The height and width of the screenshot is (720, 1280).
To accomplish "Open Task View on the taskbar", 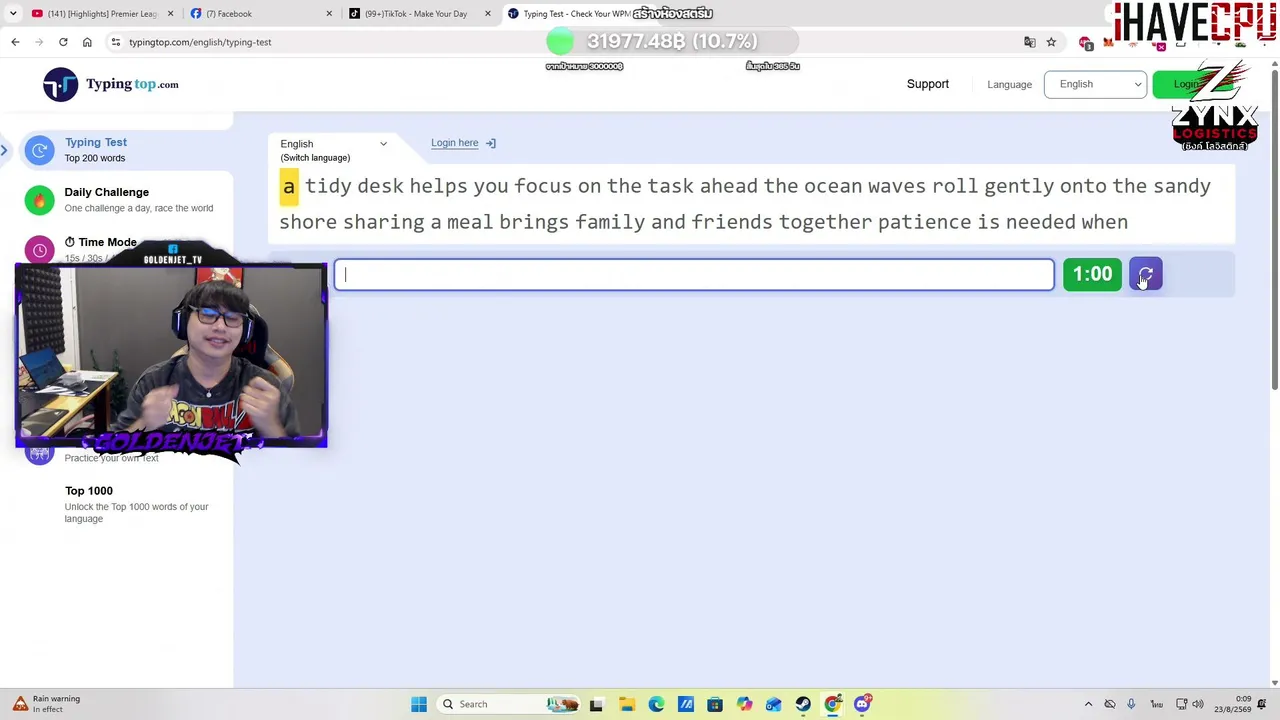I will (x=596, y=704).
